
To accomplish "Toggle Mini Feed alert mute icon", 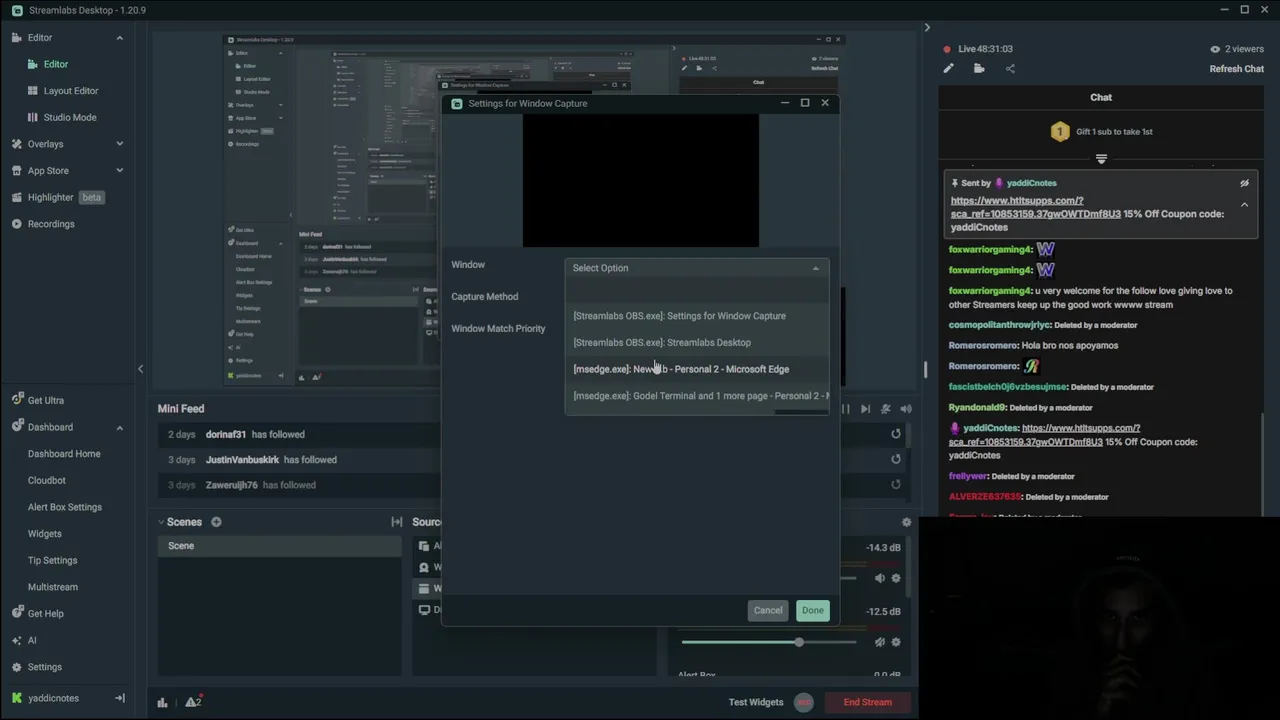I will tap(885, 409).
